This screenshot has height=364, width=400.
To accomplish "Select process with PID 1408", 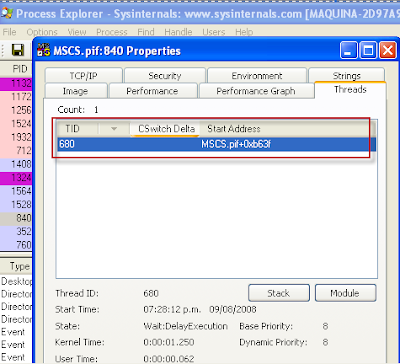I will click(16, 164).
